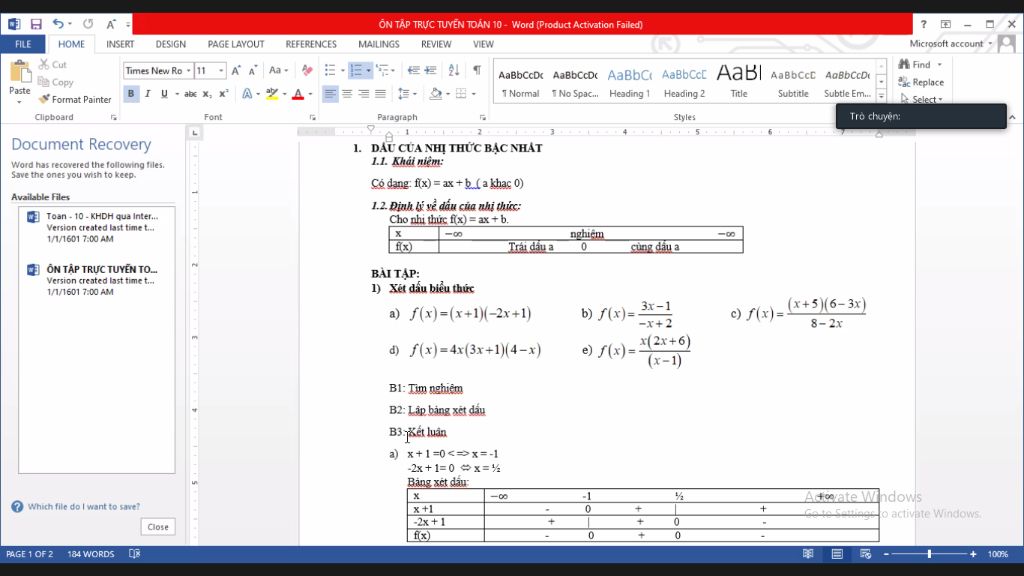Cut the selected text
Screen dimensions: 1024x576
click(x=52, y=65)
